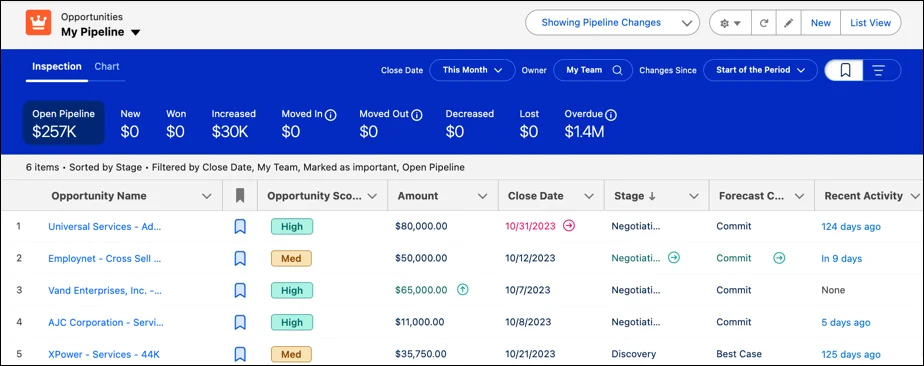Viewport: 924px width, 366px height.
Task: Select the Lost $0 metric
Action: tap(529, 123)
